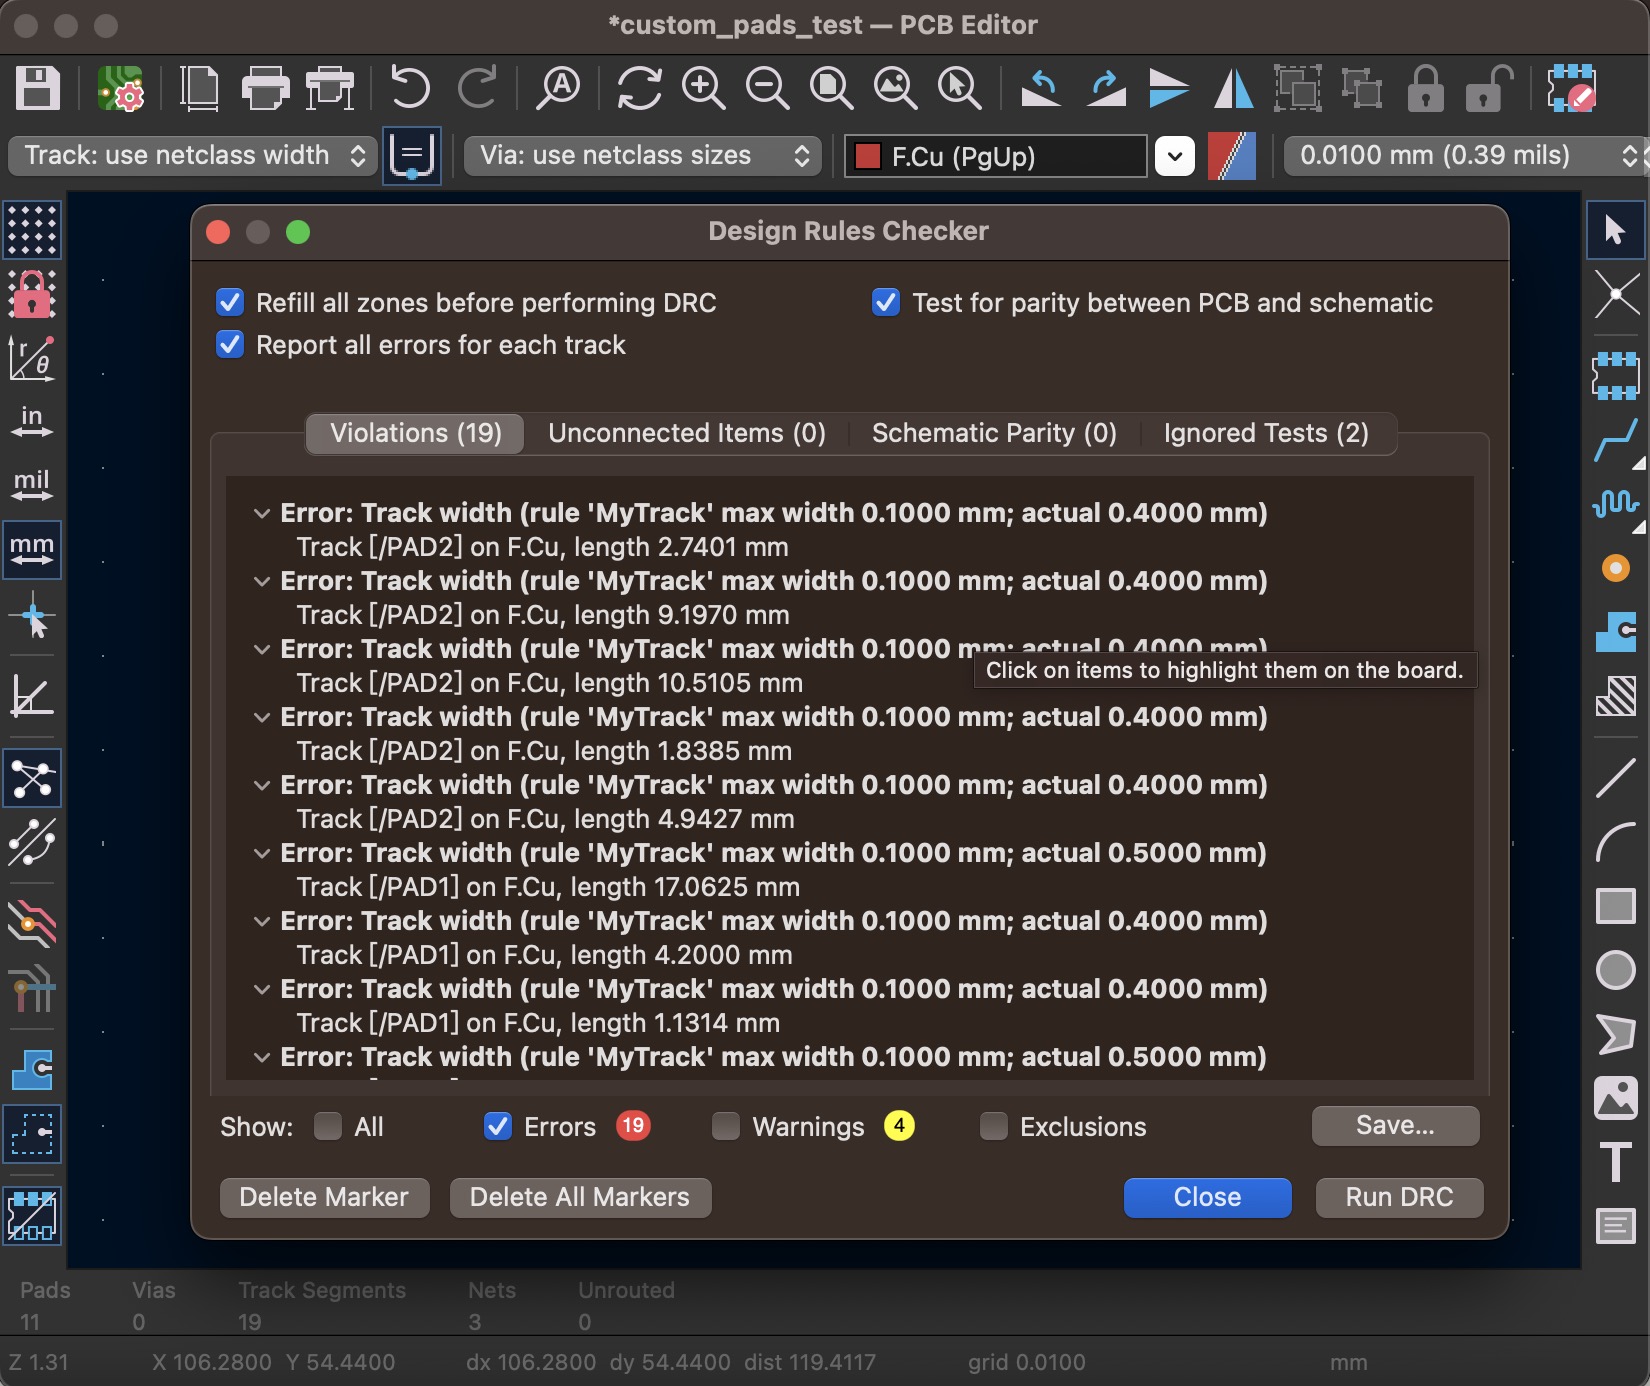
Task: Click the Delete Marker button
Action: [x=324, y=1197]
